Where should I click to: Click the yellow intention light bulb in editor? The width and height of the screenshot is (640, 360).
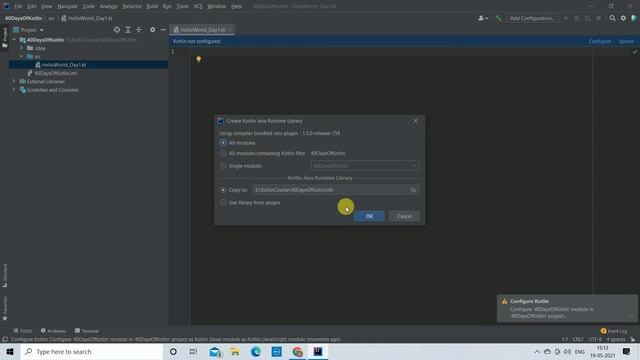click(x=199, y=59)
